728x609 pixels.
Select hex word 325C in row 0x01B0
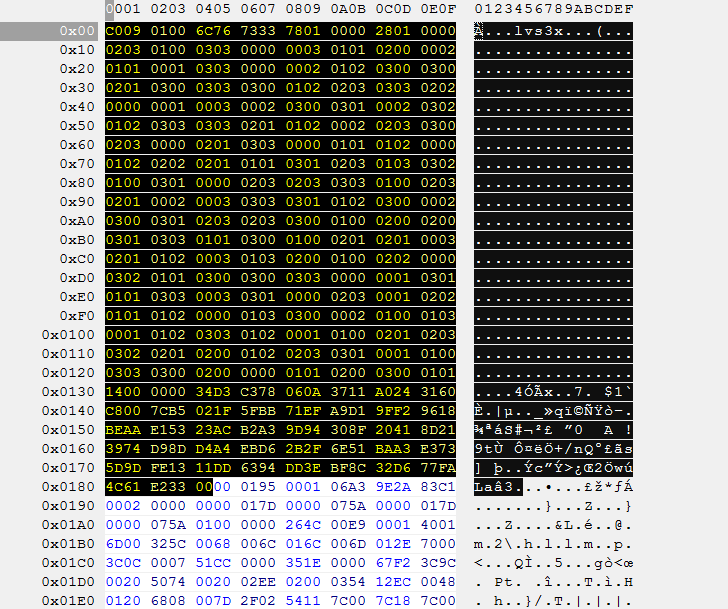[168, 544]
